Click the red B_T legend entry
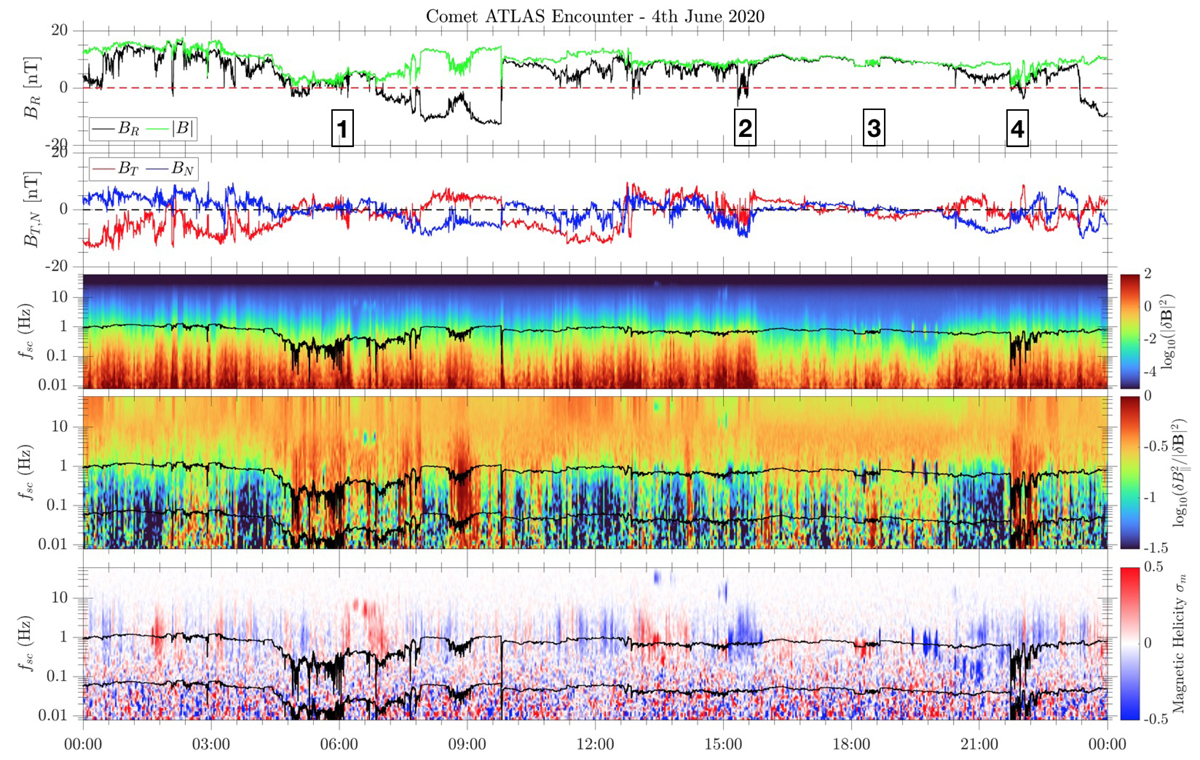The image size is (1200, 760). click(x=115, y=169)
